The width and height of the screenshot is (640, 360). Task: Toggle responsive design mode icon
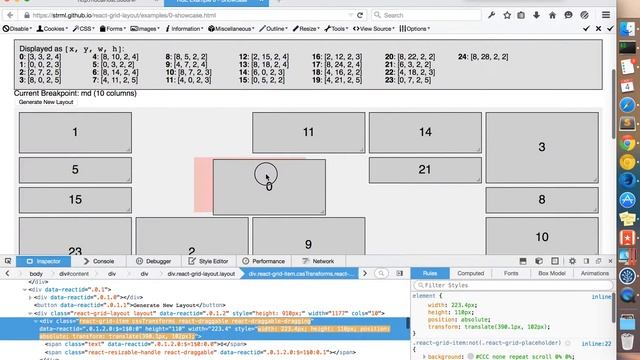(x=555, y=261)
